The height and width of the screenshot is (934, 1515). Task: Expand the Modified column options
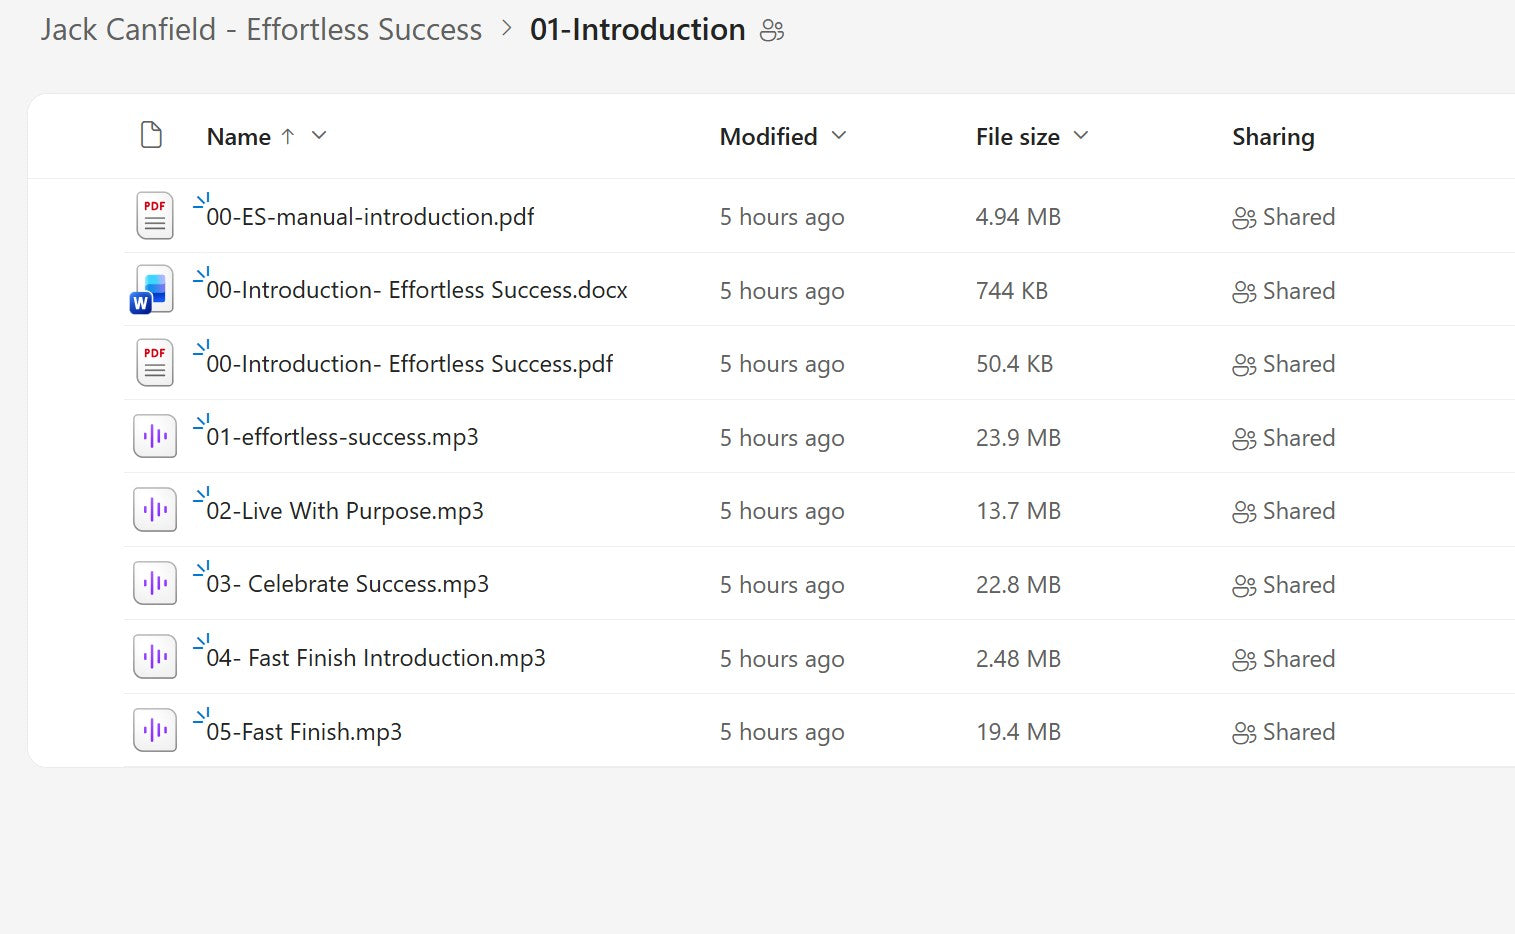(839, 135)
